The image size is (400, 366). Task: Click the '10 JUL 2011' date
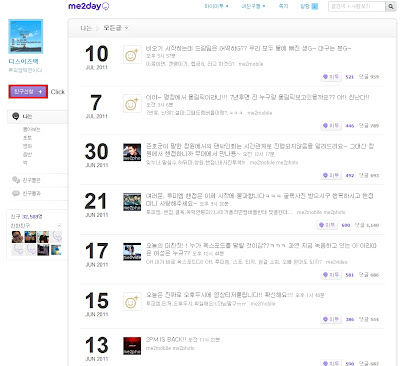[x=97, y=57]
